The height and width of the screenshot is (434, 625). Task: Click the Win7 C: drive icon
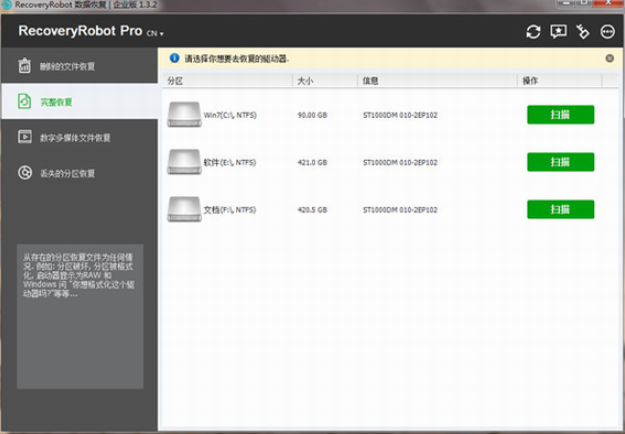(184, 114)
